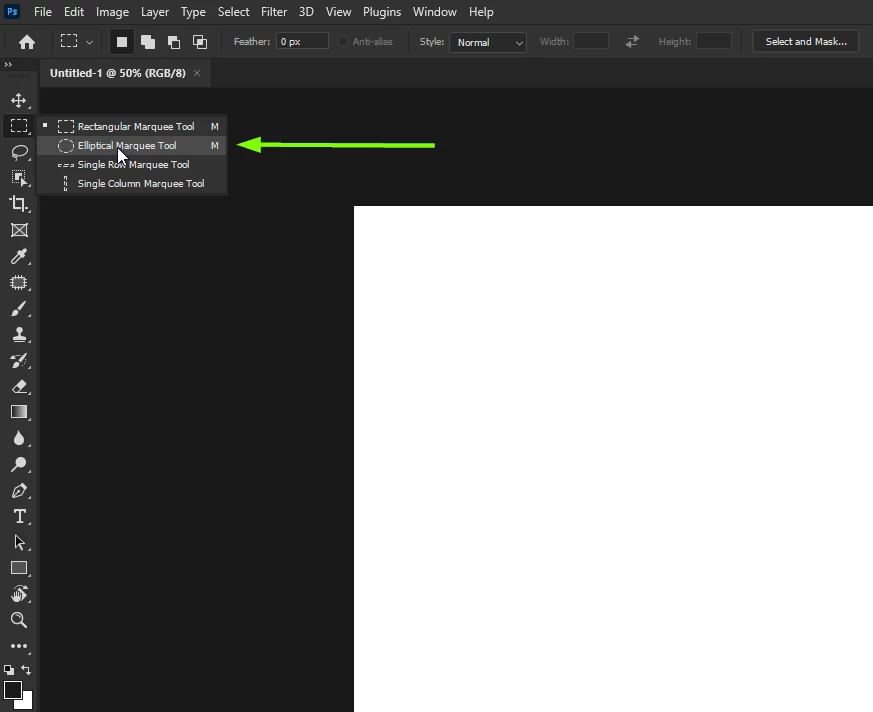The image size is (873, 712).
Task: Click the Photoshop Ps logo
Action: click(12, 11)
